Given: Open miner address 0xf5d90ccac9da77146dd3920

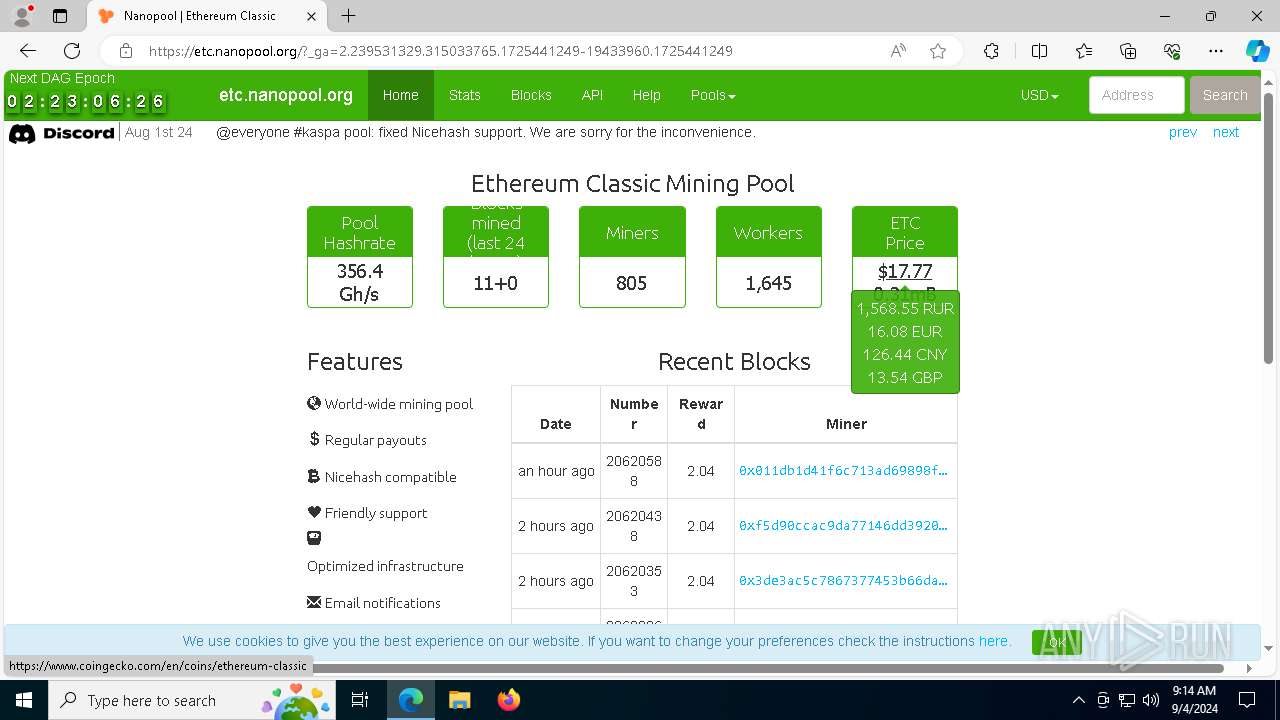Looking at the screenshot, I should [x=843, y=526].
